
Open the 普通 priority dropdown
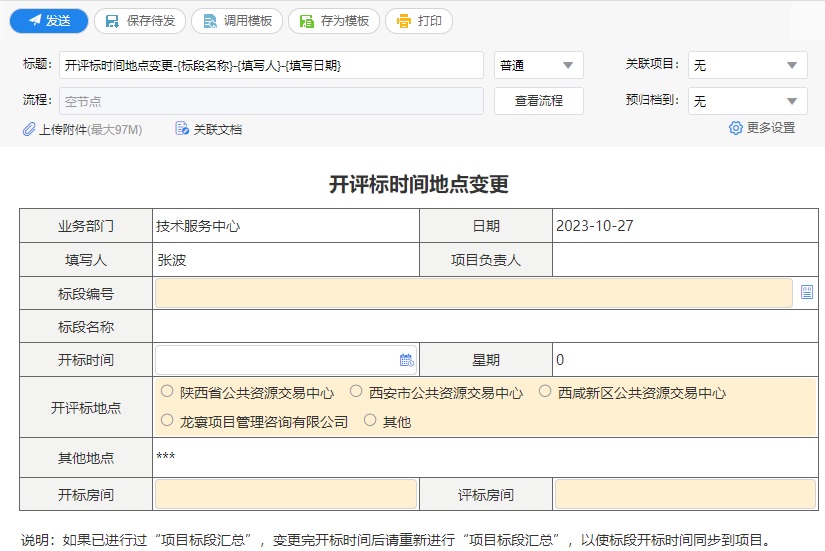[x=539, y=65]
